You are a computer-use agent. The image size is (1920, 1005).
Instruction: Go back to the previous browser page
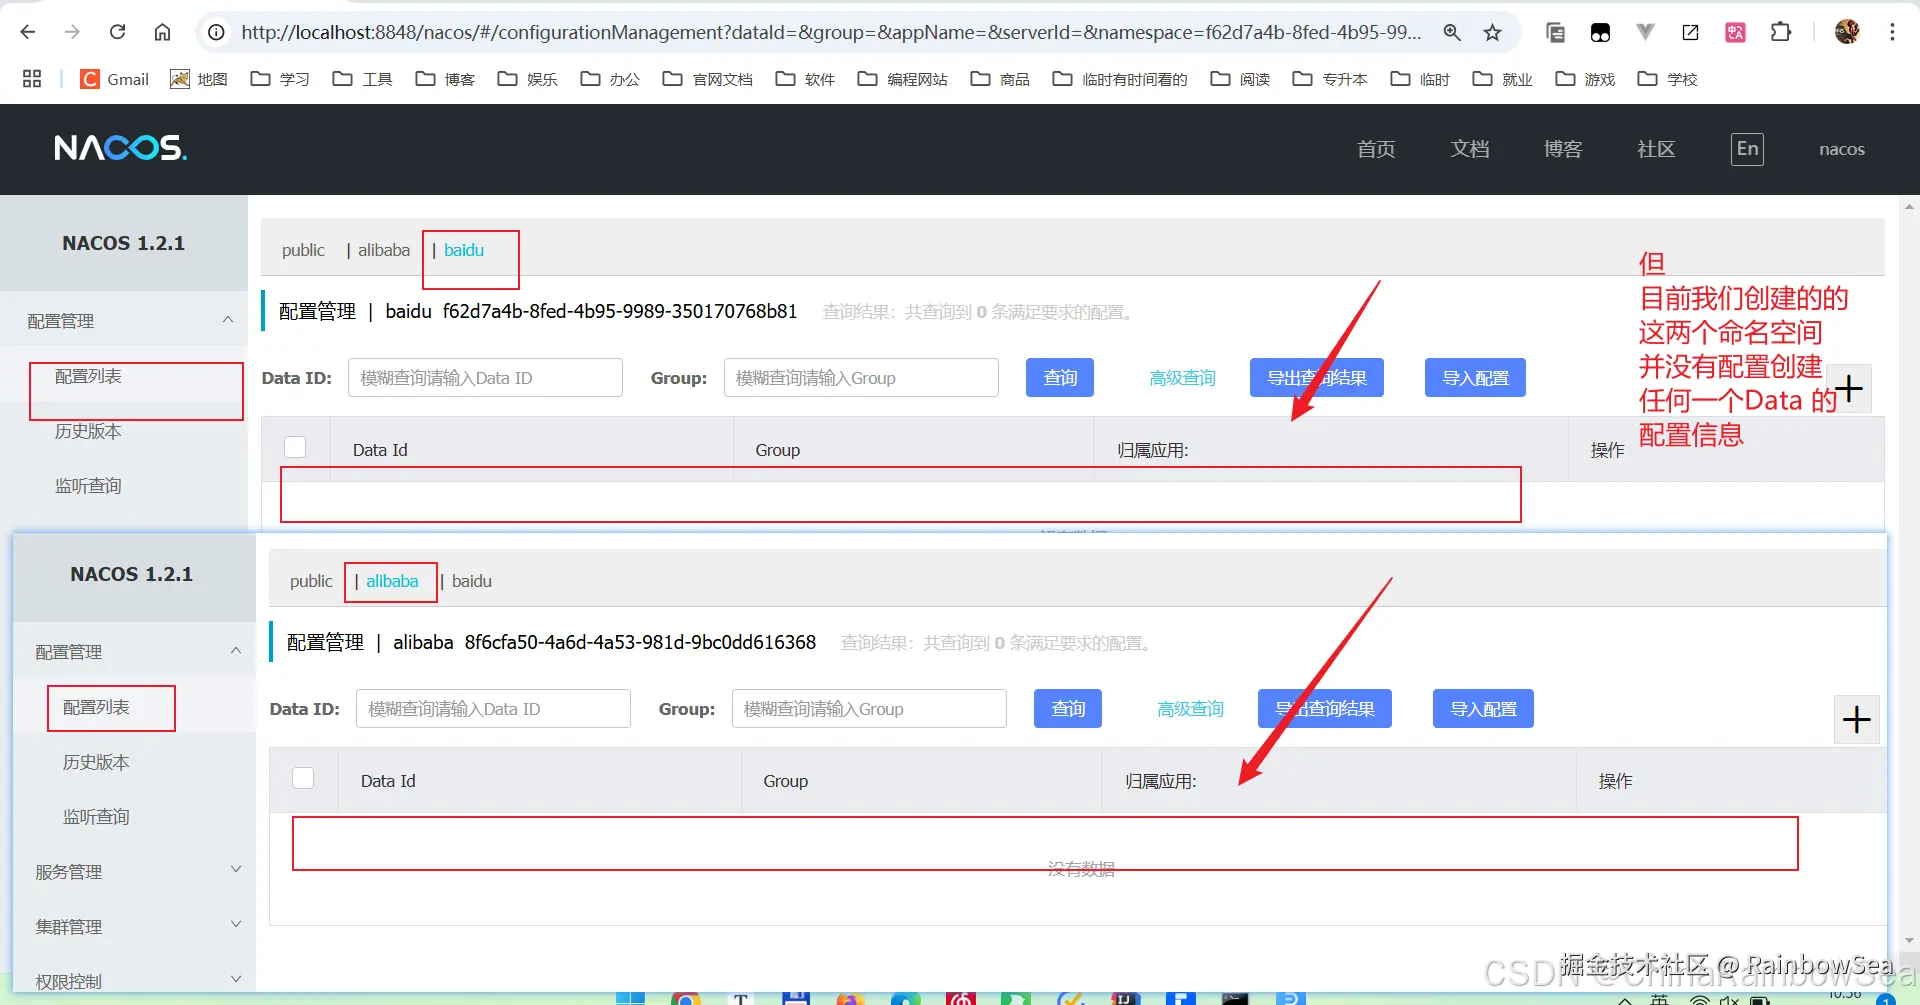point(28,32)
